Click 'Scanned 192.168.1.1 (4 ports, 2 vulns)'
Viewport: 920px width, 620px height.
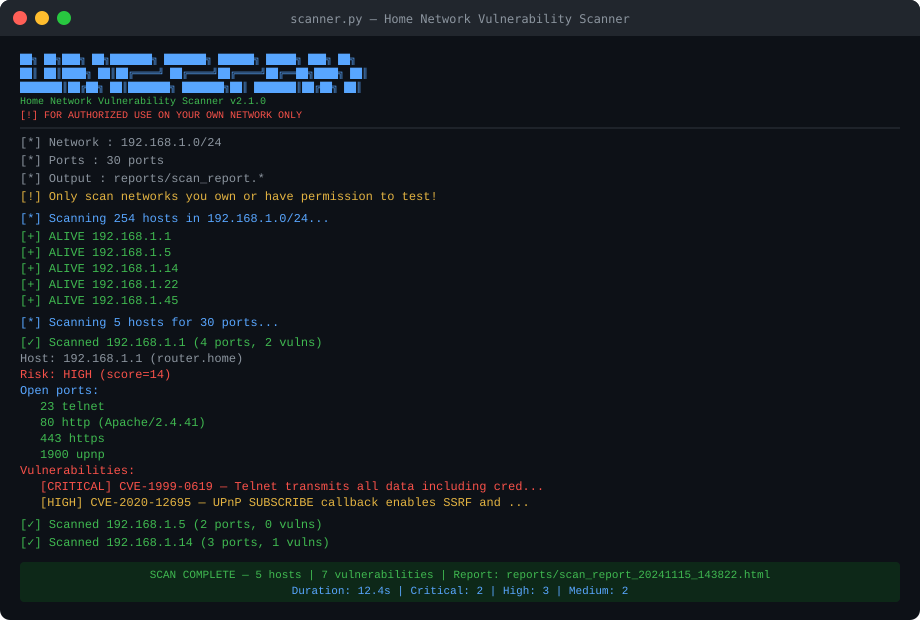click(x=171, y=343)
